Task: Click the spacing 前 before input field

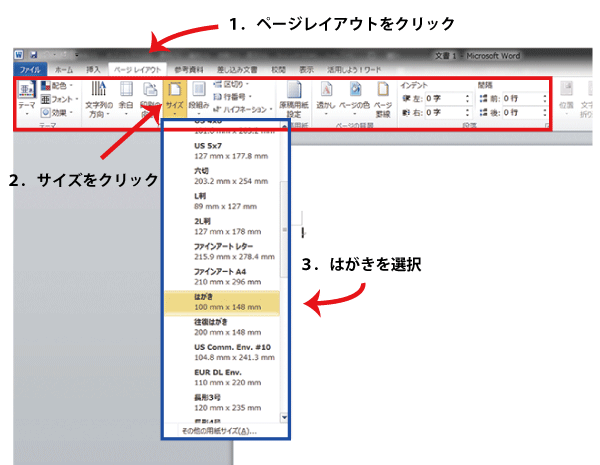Action: 521,99
